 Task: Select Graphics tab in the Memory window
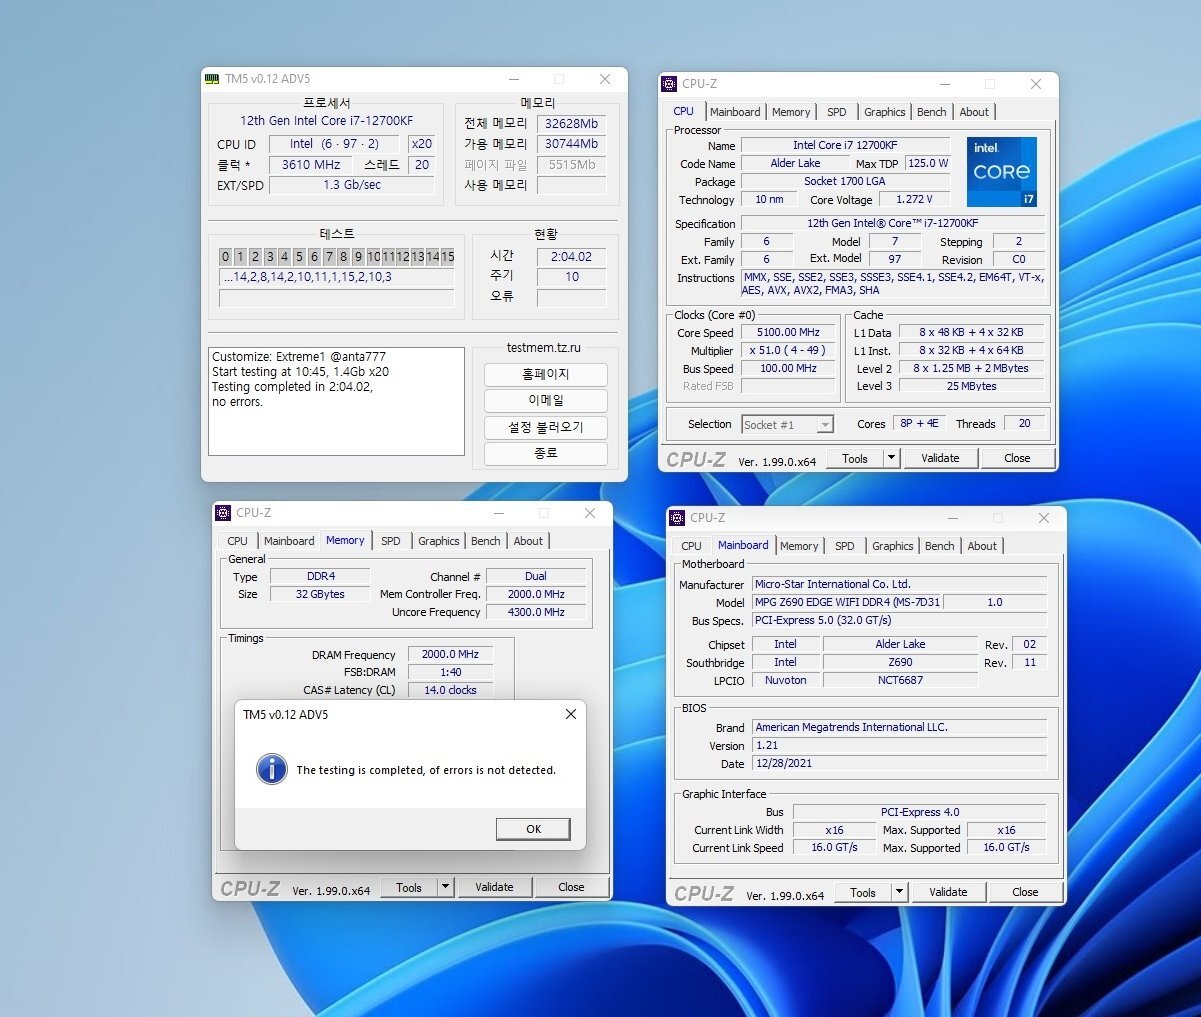pyautogui.click(x=439, y=541)
